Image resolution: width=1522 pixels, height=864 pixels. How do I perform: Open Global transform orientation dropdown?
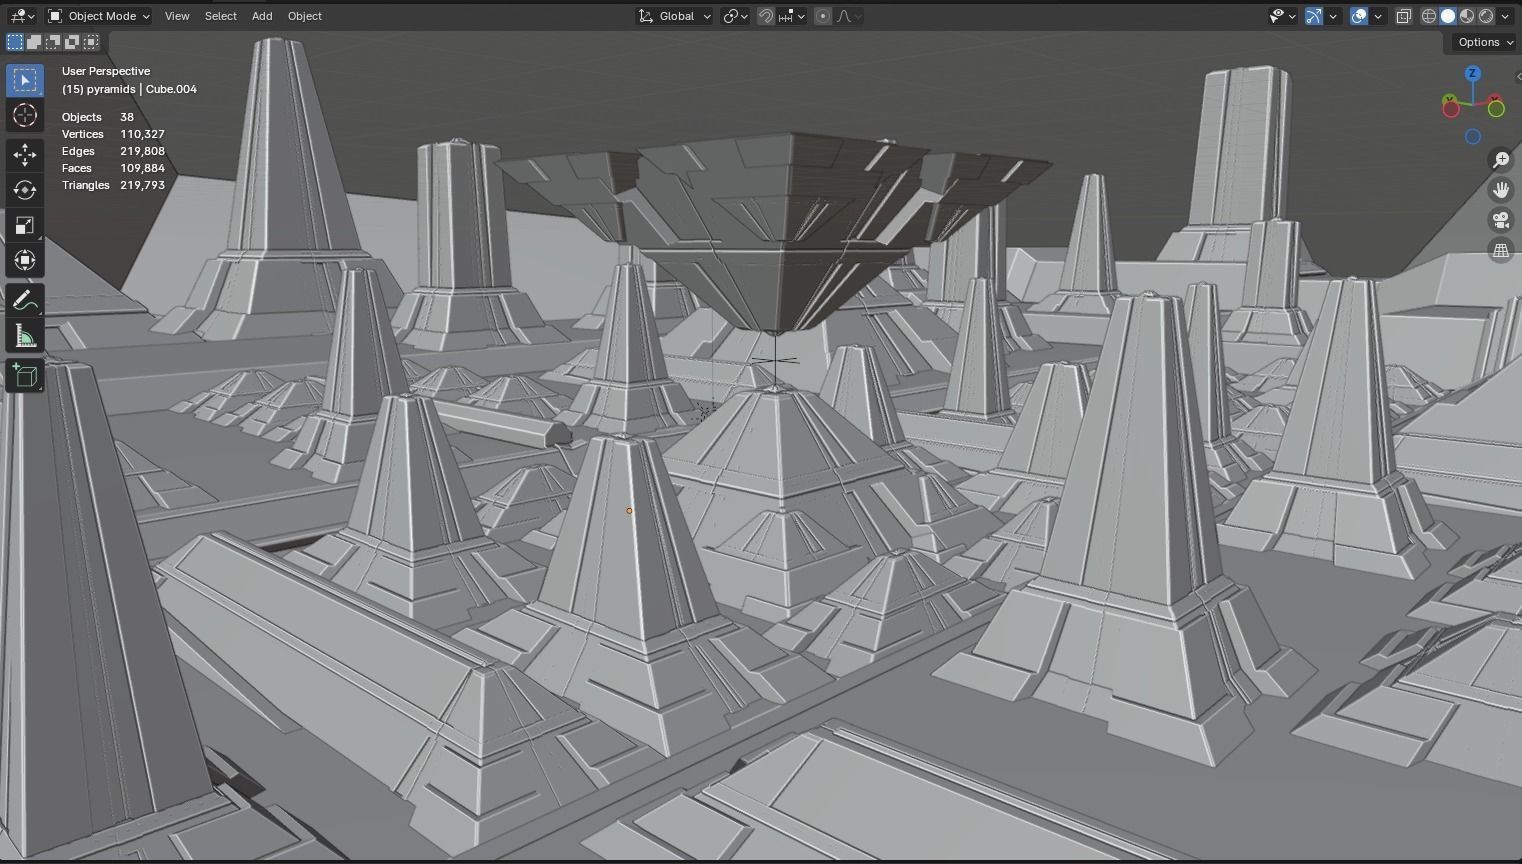[675, 16]
